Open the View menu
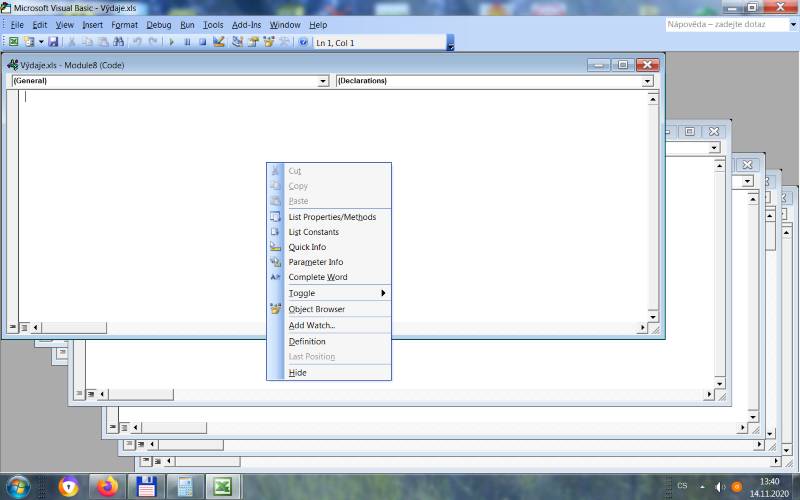800x500 pixels. click(64, 24)
